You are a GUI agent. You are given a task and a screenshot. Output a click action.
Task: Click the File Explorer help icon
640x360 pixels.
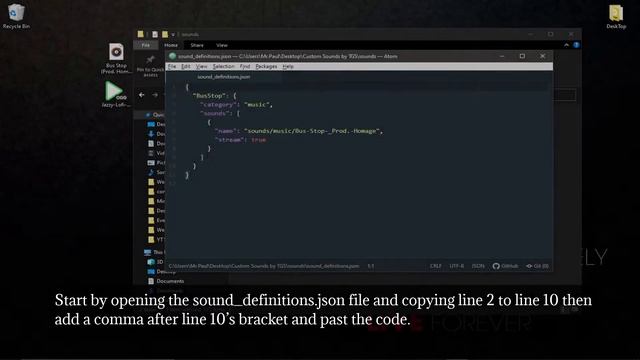(x=576, y=45)
